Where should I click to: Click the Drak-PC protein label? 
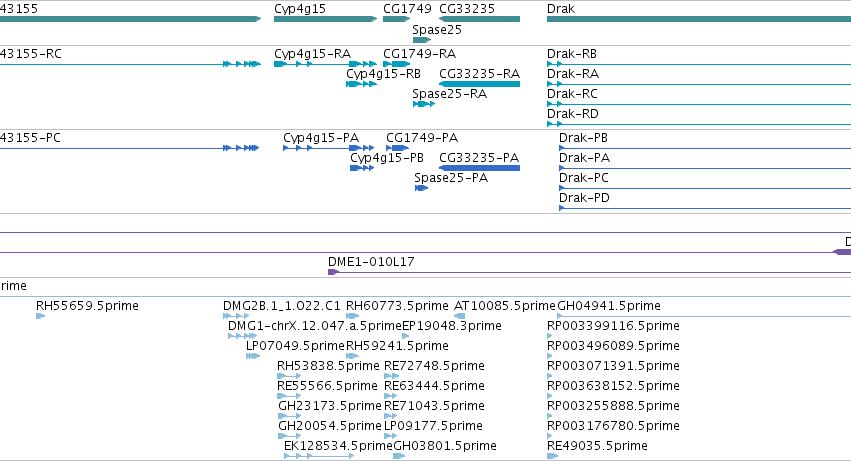pos(583,178)
